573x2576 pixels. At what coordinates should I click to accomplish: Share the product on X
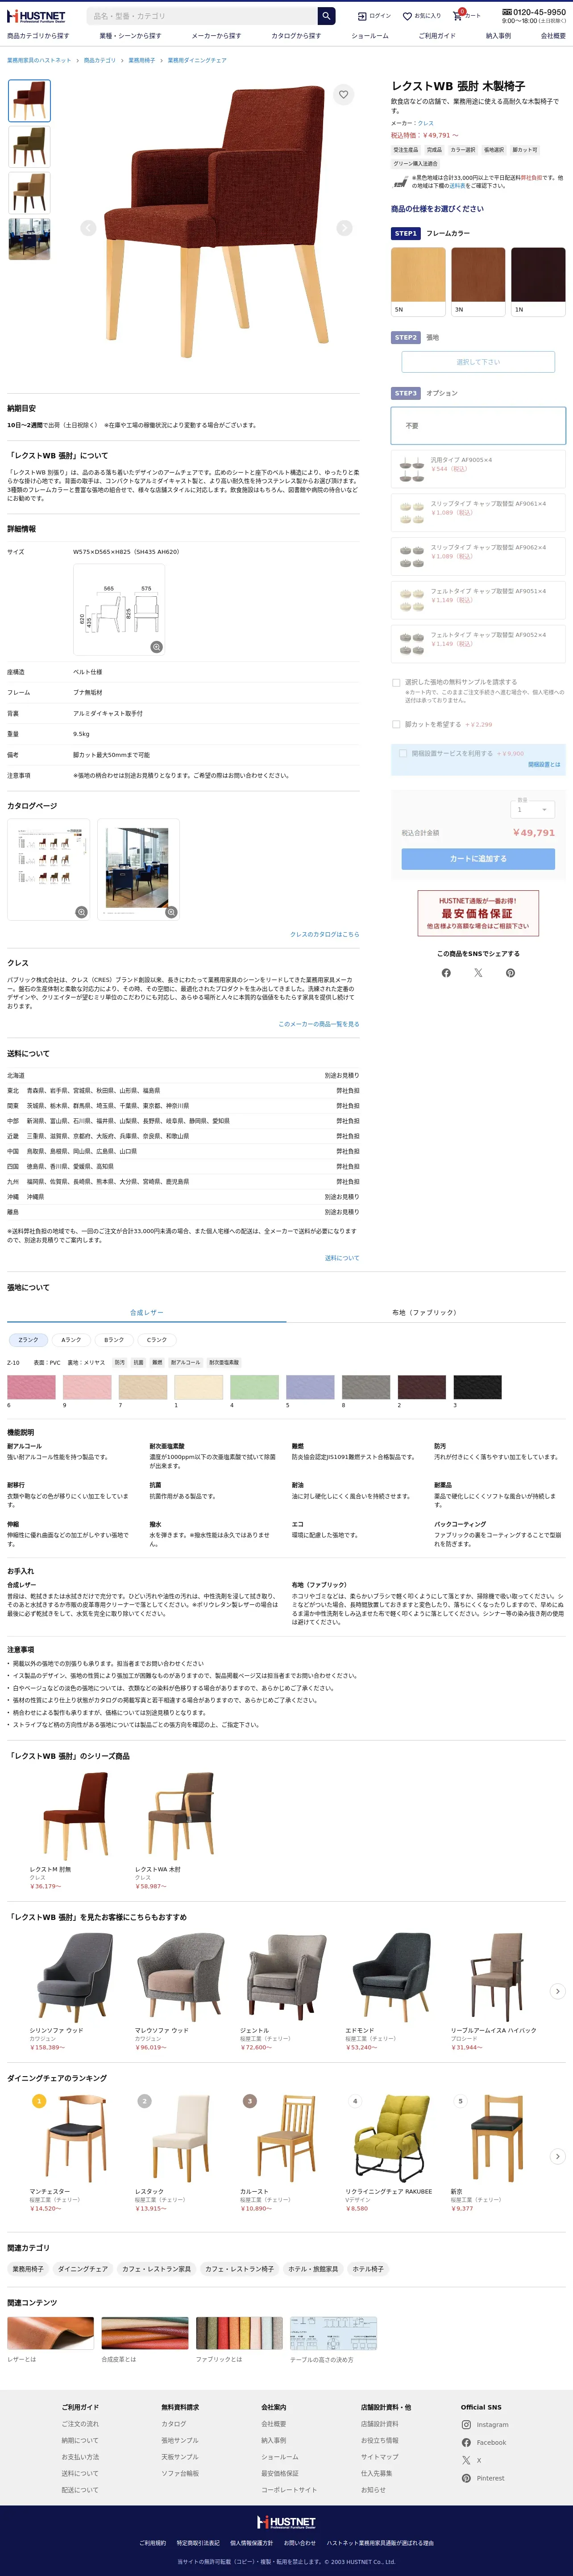coord(478,973)
